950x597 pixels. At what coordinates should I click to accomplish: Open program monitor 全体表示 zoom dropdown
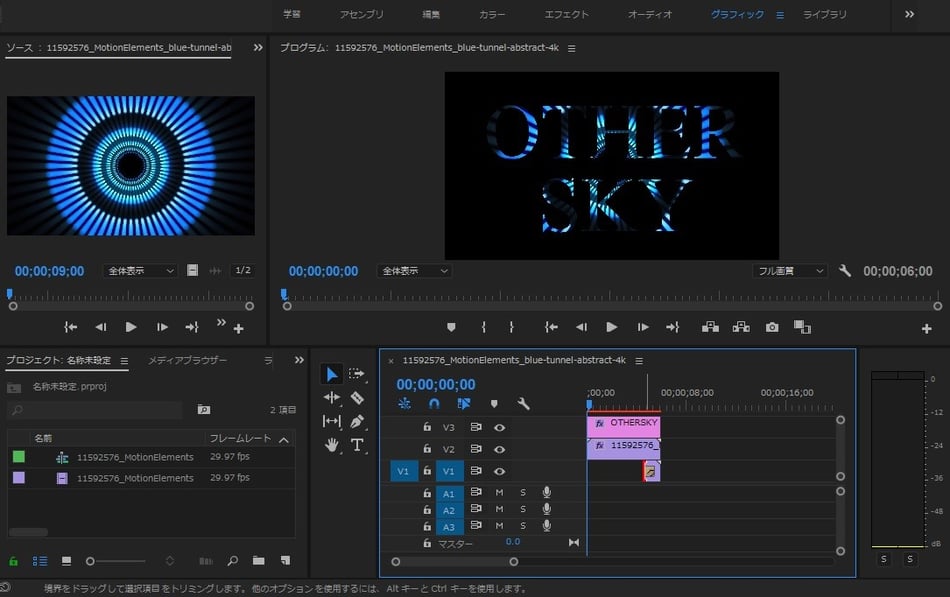coord(414,271)
